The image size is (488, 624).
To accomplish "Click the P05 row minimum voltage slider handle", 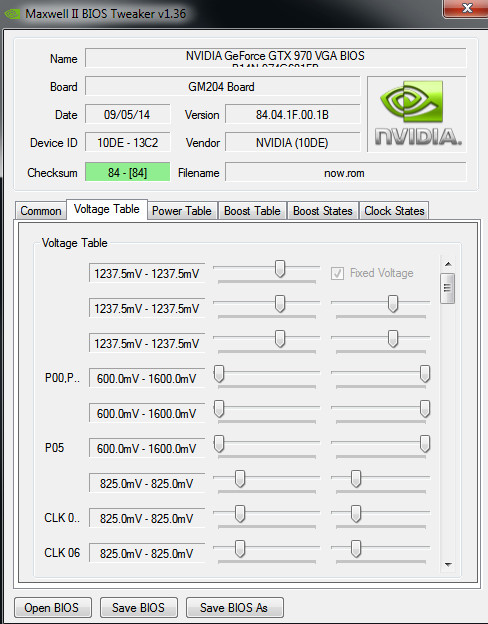I will [x=219, y=444].
